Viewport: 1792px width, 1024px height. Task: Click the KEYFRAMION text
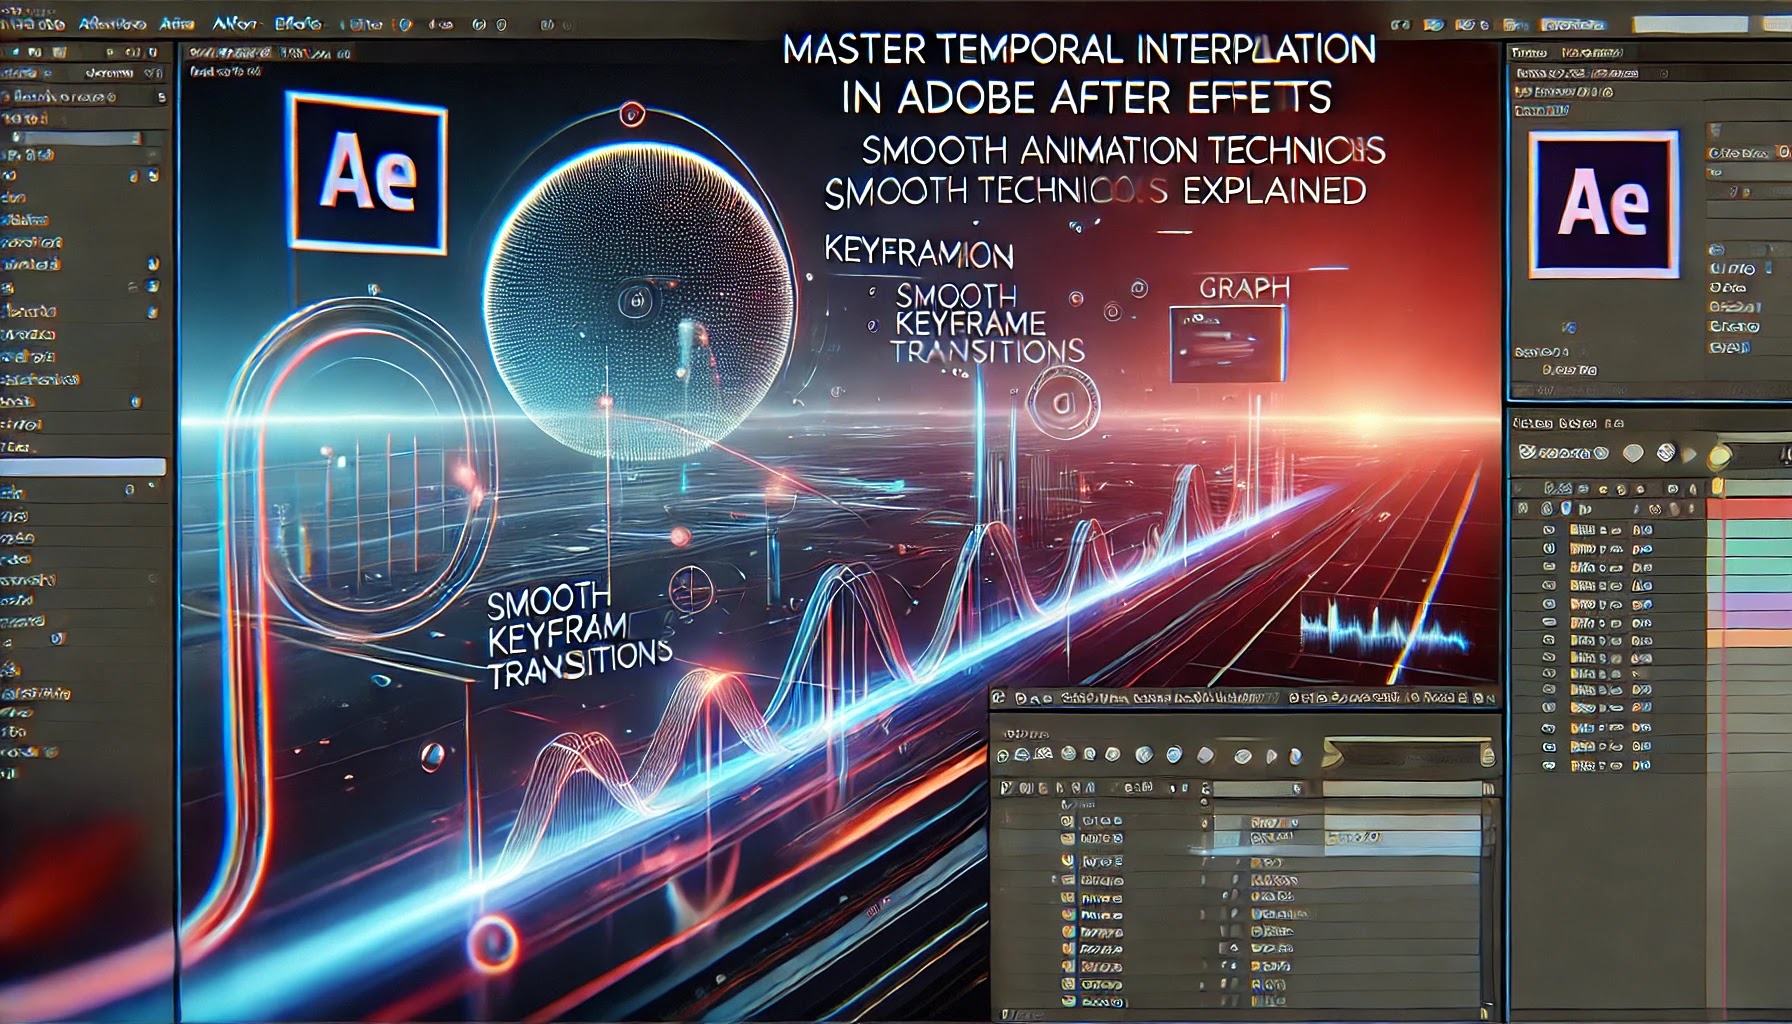pos(918,252)
